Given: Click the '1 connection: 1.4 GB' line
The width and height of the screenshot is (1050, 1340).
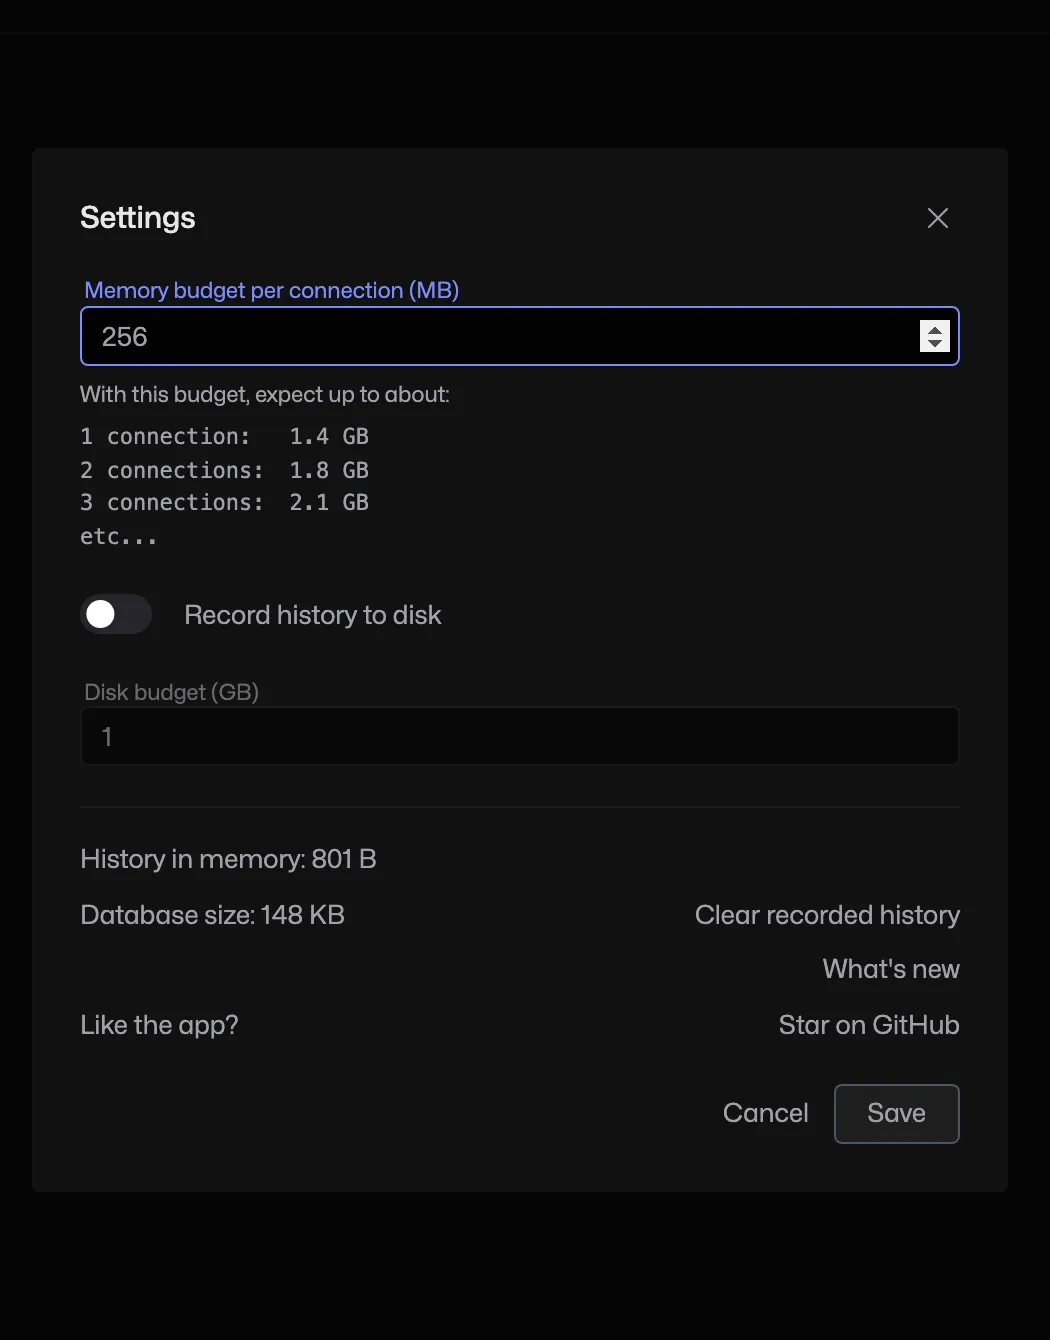Looking at the screenshot, I should [224, 436].
